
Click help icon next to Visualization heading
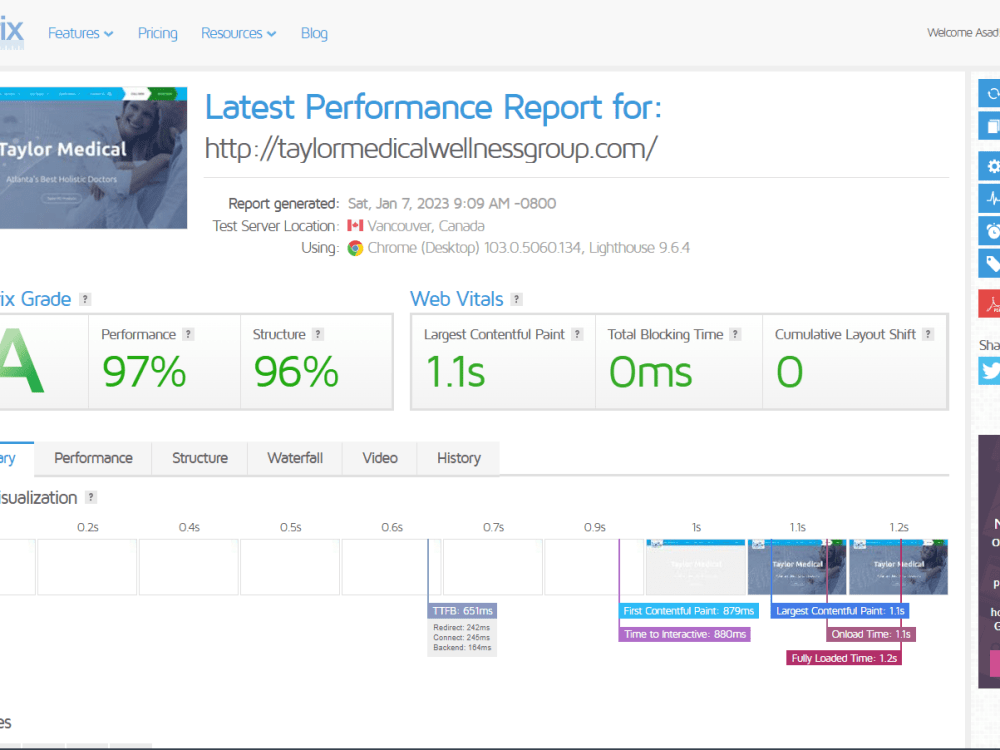91,497
